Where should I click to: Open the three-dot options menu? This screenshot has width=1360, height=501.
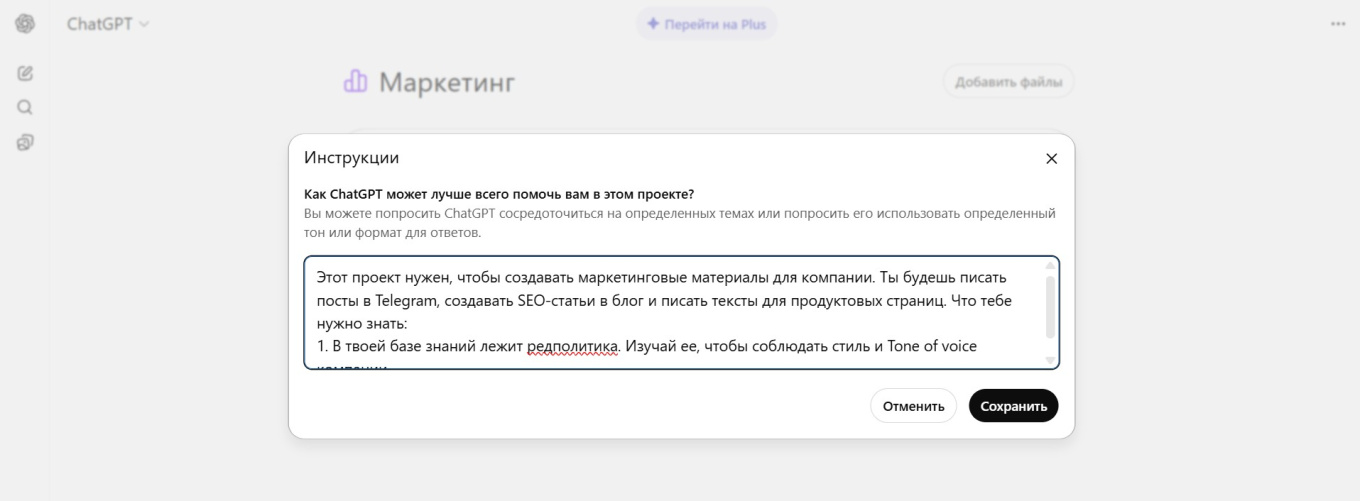tap(1338, 24)
